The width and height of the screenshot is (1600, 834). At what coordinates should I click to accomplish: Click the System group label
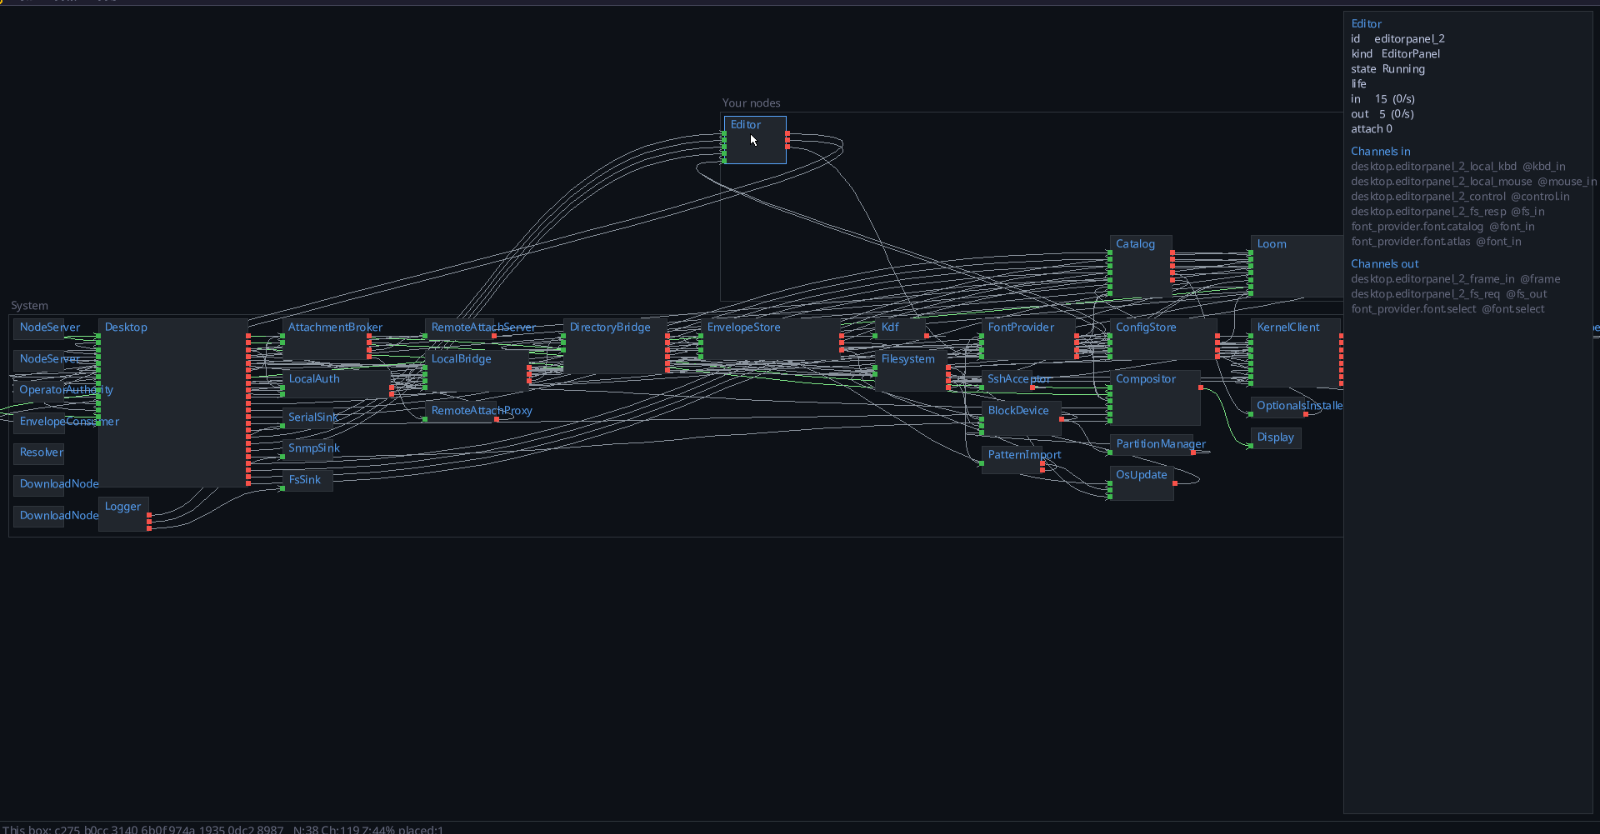29,306
